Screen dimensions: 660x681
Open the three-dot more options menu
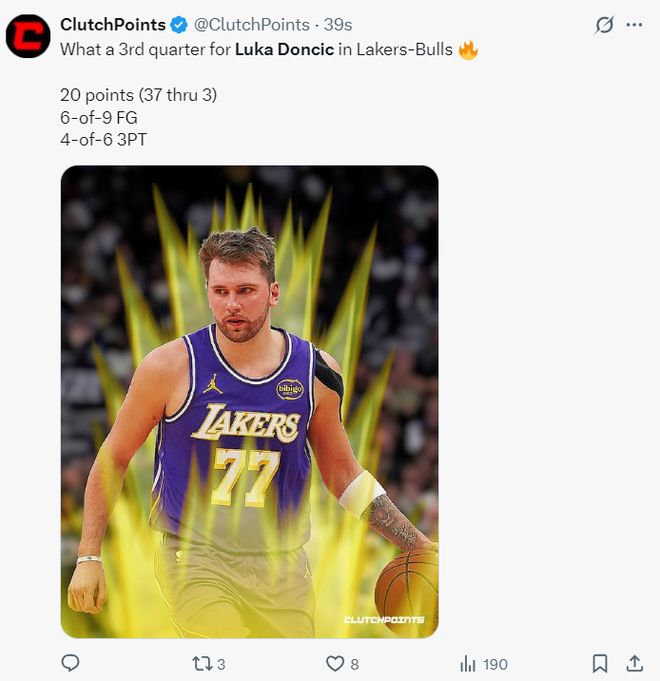634,25
